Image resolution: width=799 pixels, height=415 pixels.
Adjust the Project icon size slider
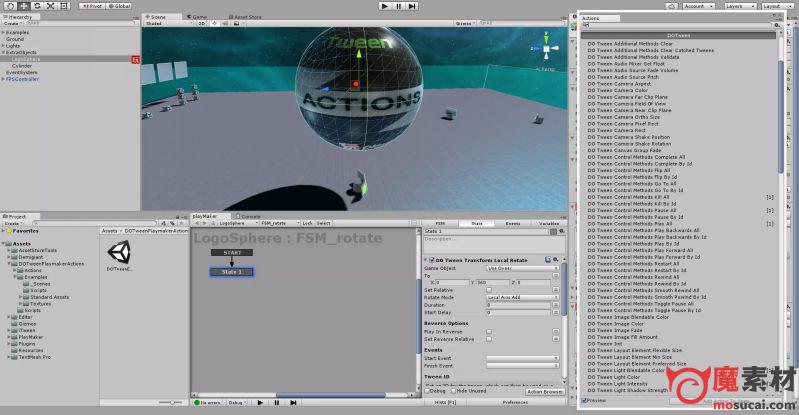(172, 402)
